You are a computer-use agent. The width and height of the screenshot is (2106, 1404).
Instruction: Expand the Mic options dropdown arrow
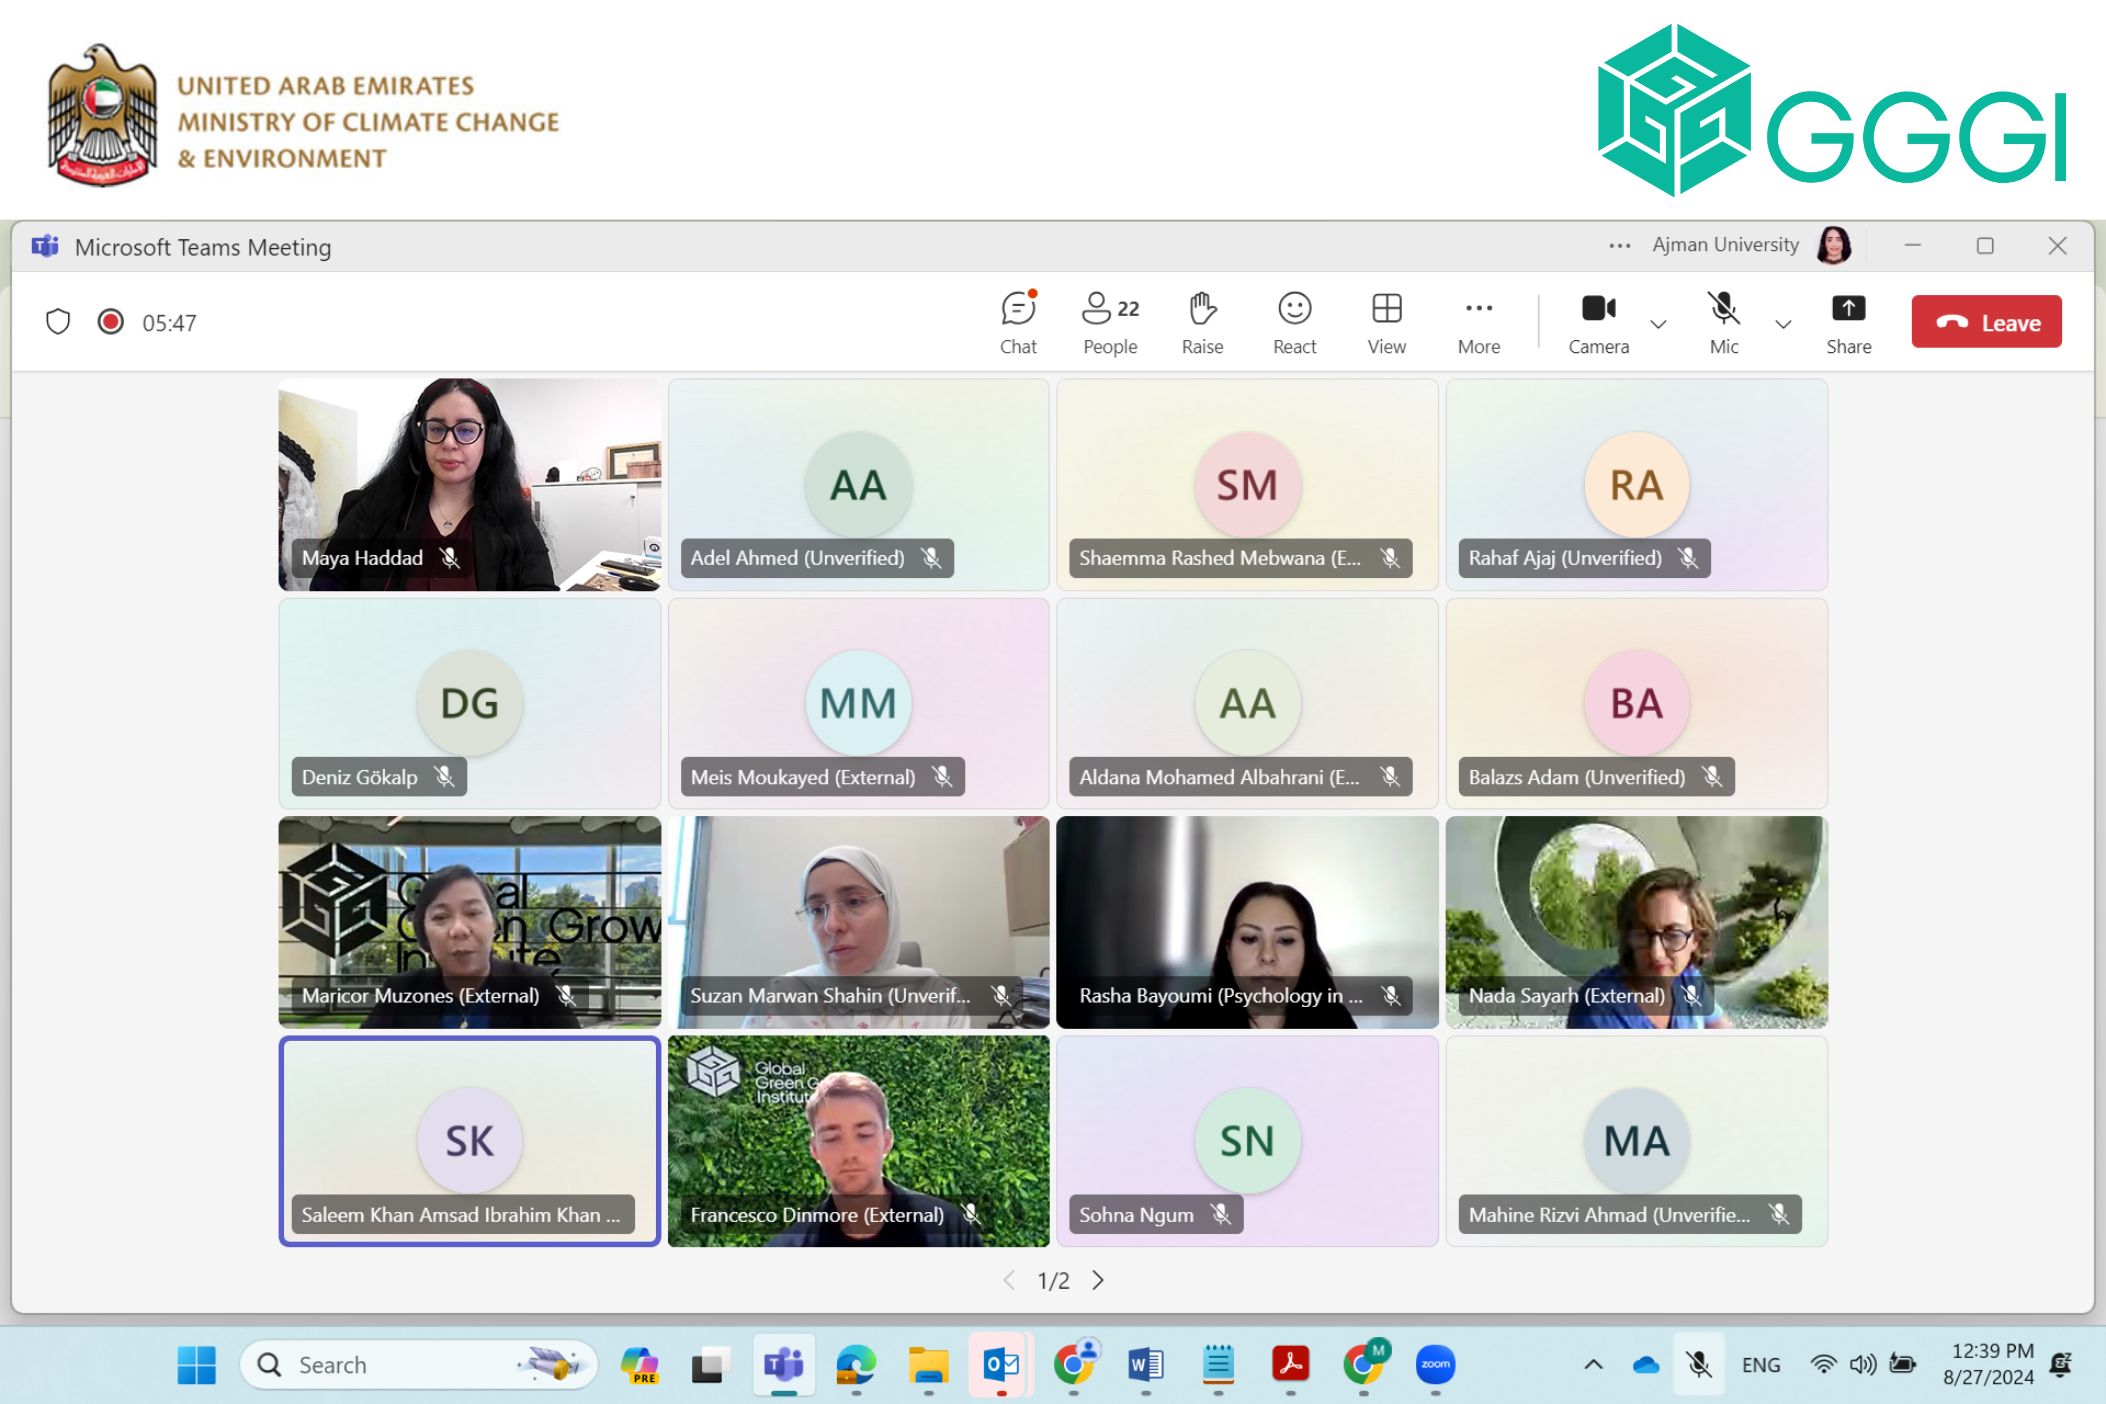tap(1783, 324)
